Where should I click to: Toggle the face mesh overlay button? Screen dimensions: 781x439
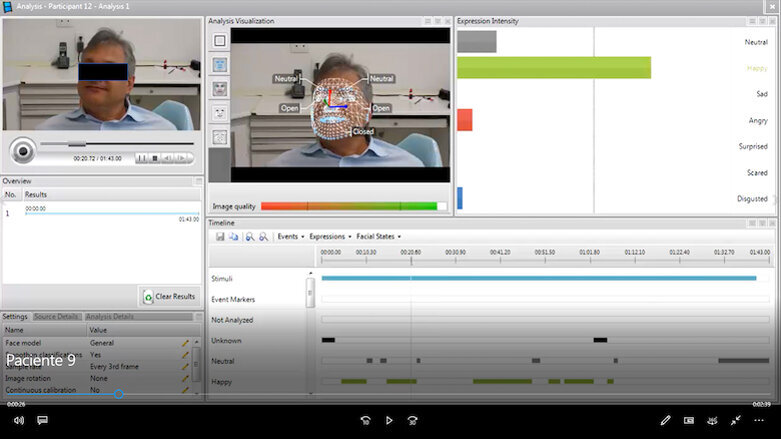click(220, 65)
